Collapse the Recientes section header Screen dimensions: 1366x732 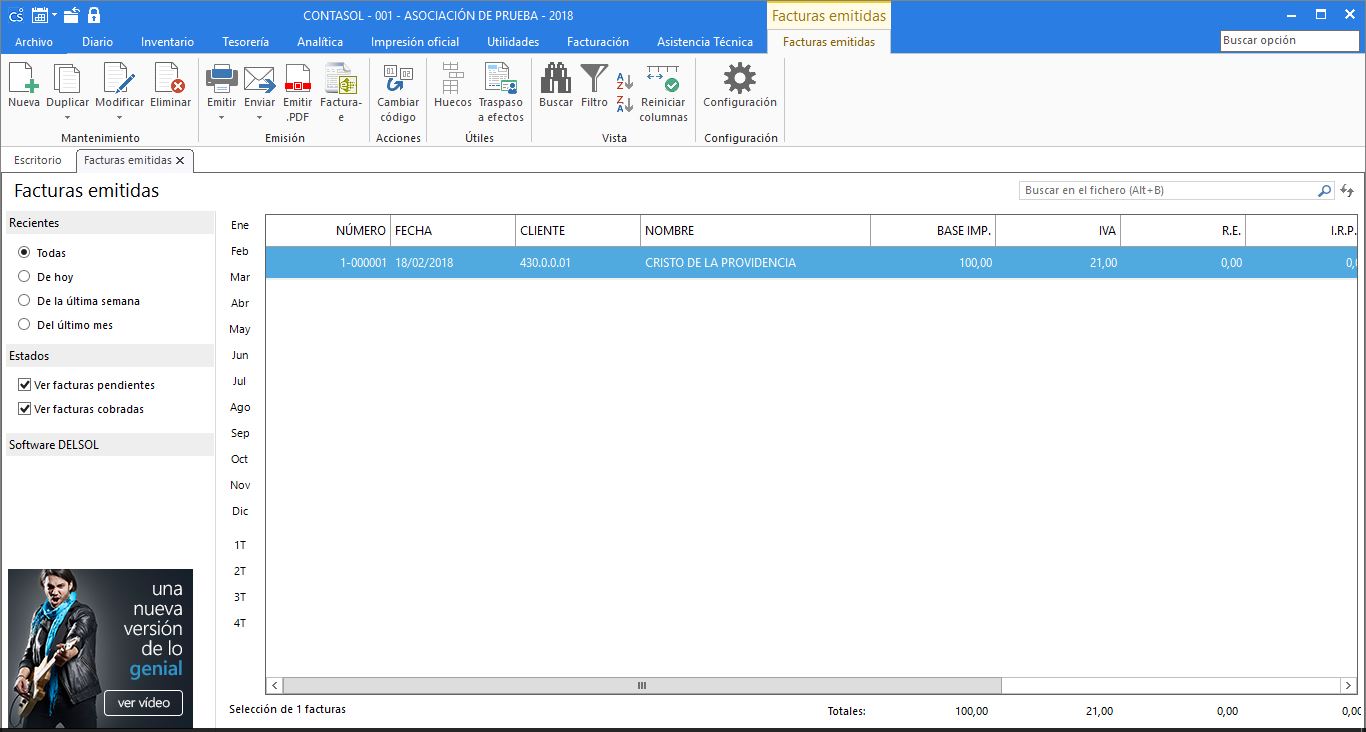pos(110,223)
